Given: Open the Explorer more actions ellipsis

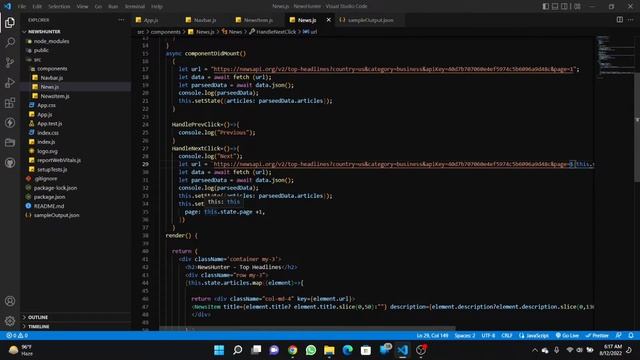Looking at the screenshot, I should click(x=121, y=20).
